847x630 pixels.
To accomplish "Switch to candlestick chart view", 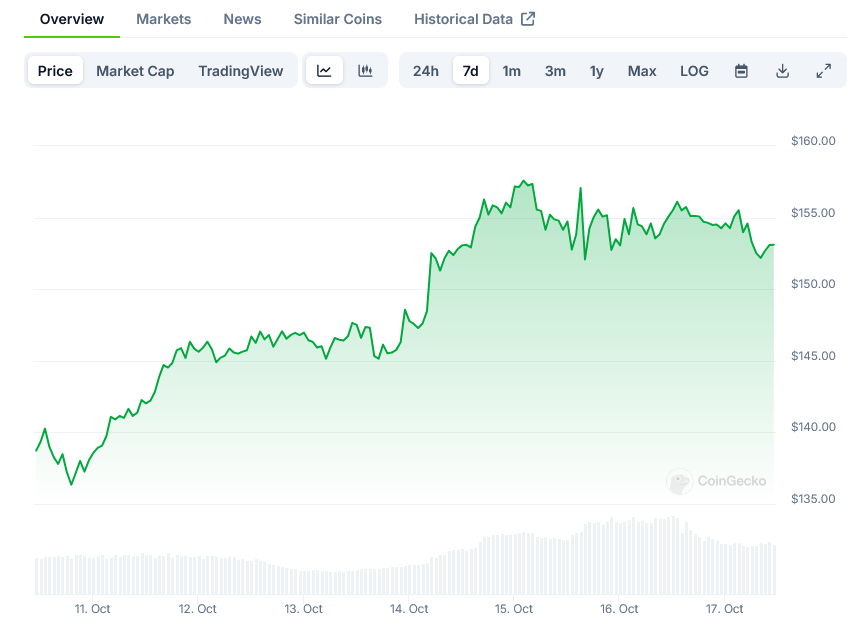I will 365,71.
